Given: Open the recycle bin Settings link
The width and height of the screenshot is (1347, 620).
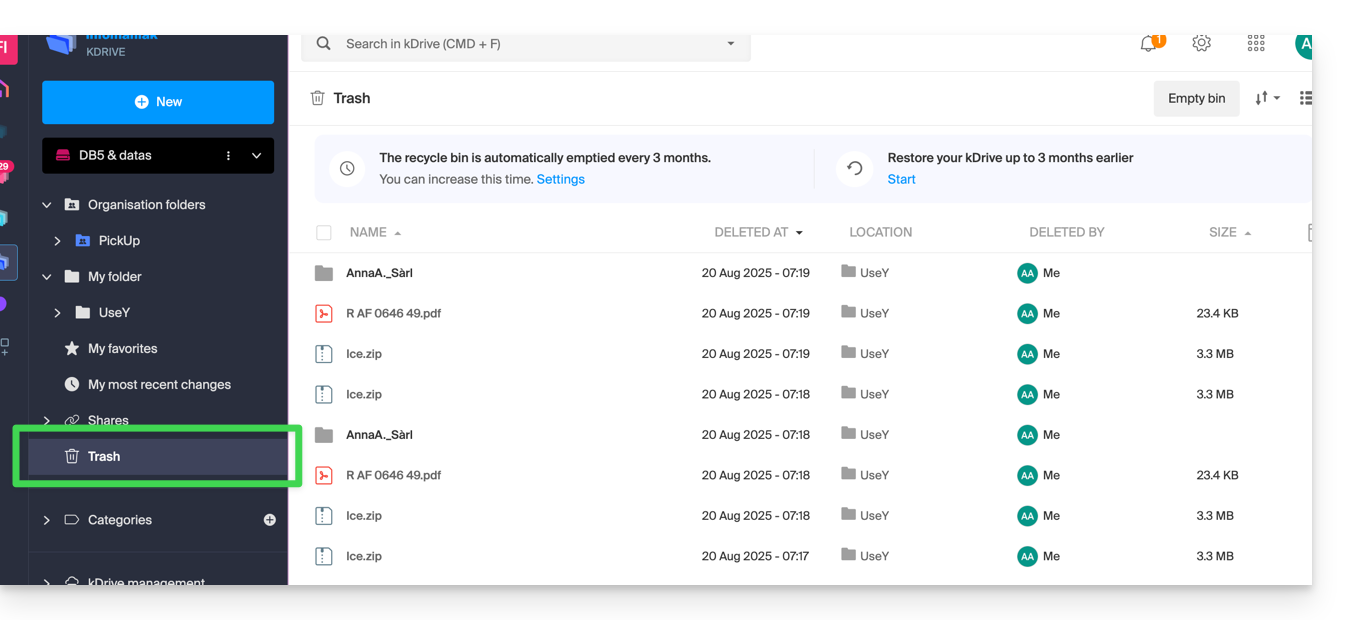Looking at the screenshot, I should click(x=560, y=180).
